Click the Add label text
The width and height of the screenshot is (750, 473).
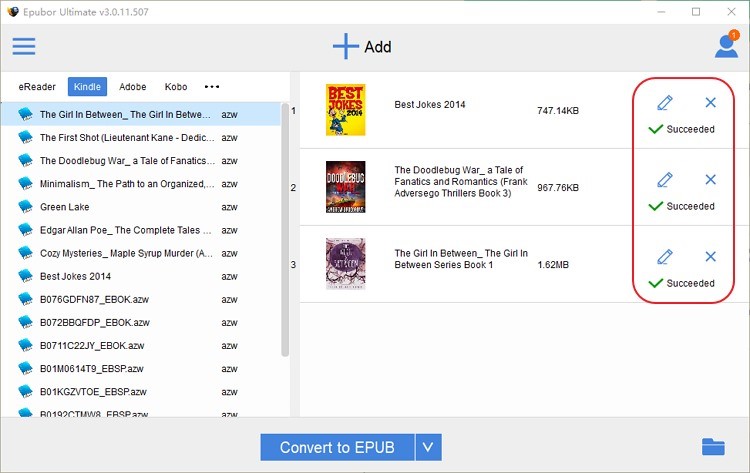[378, 47]
